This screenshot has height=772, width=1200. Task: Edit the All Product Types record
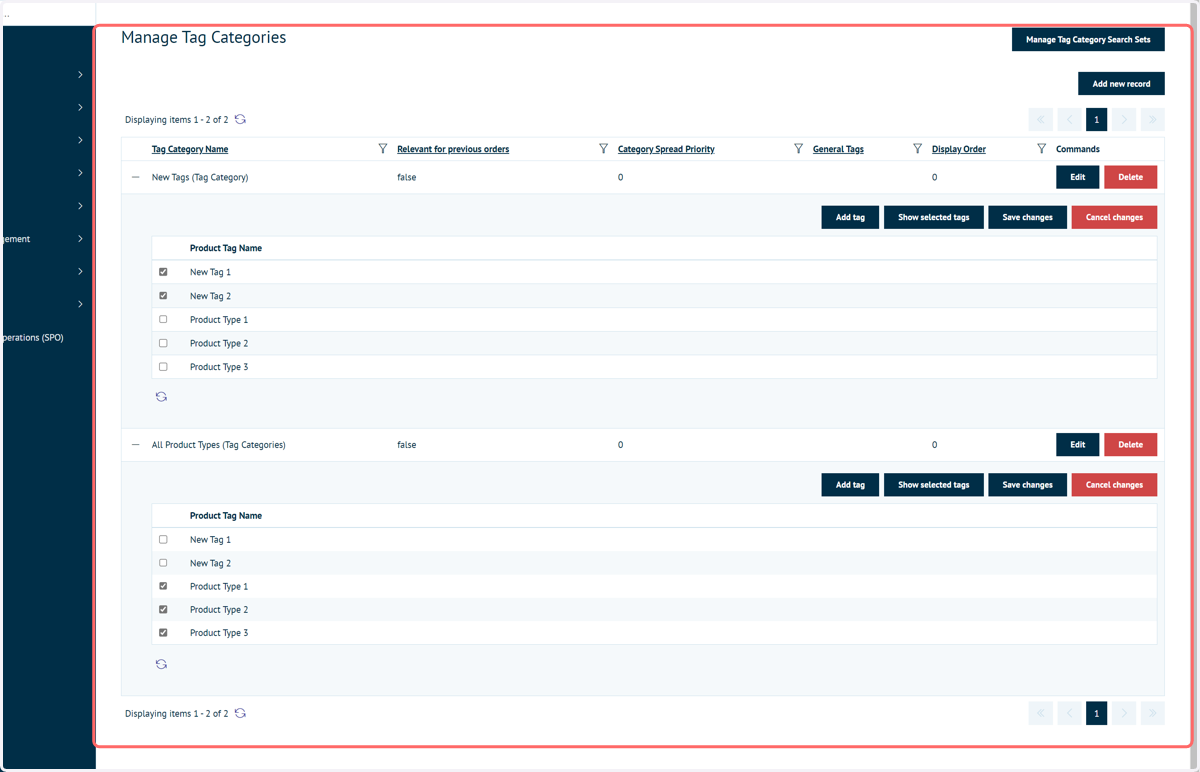click(1077, 445)
